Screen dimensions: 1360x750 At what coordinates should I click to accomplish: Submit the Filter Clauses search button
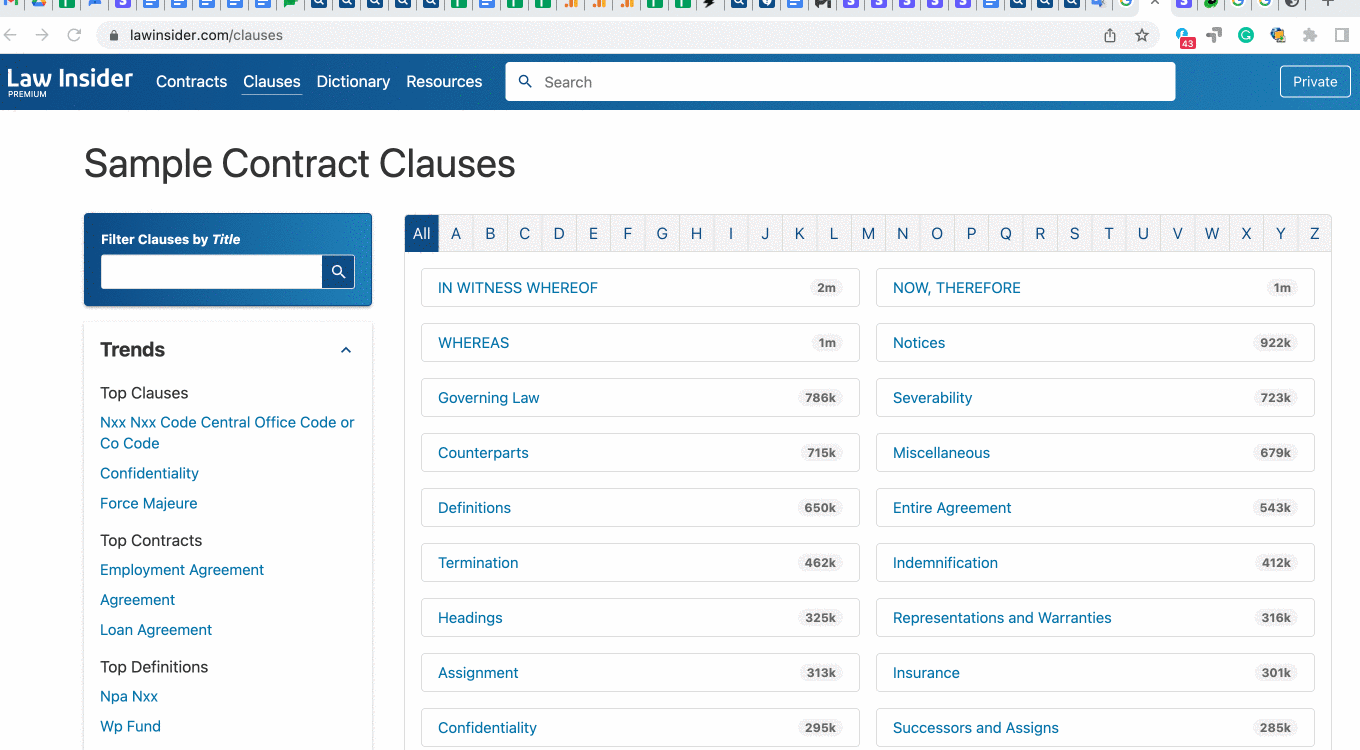(x=338, y=271)
